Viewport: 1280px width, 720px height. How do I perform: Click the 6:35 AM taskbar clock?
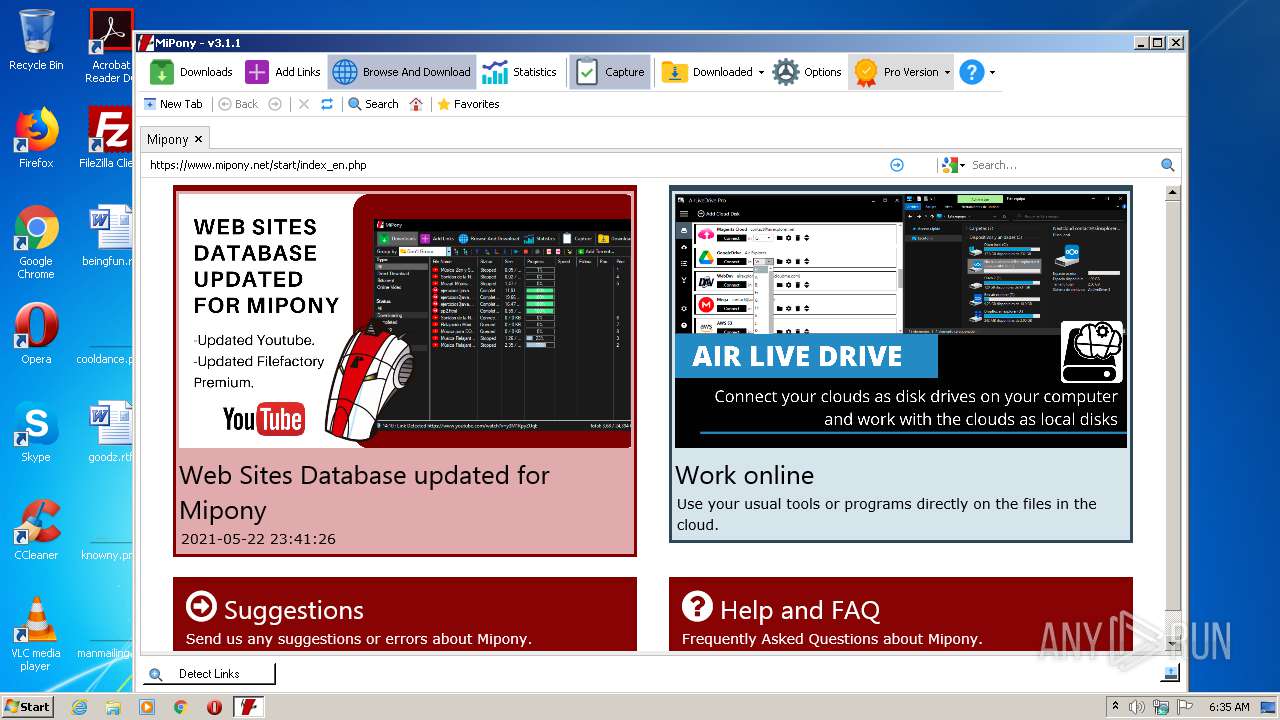[1229, 707]
